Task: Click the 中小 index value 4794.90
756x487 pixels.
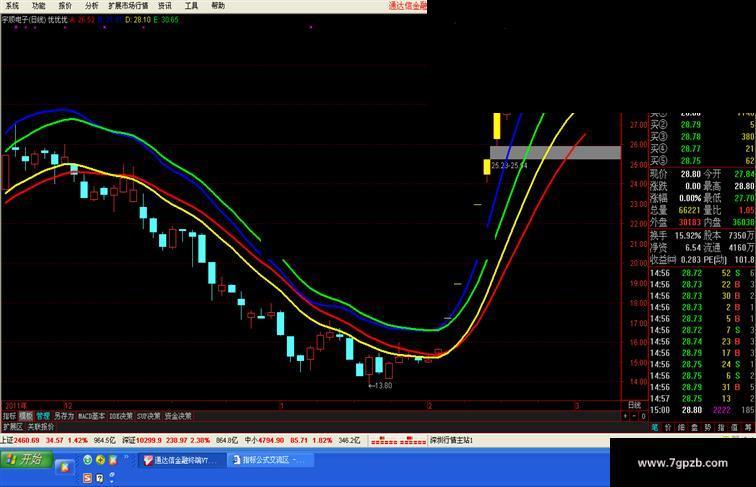Action: (271, 440)
